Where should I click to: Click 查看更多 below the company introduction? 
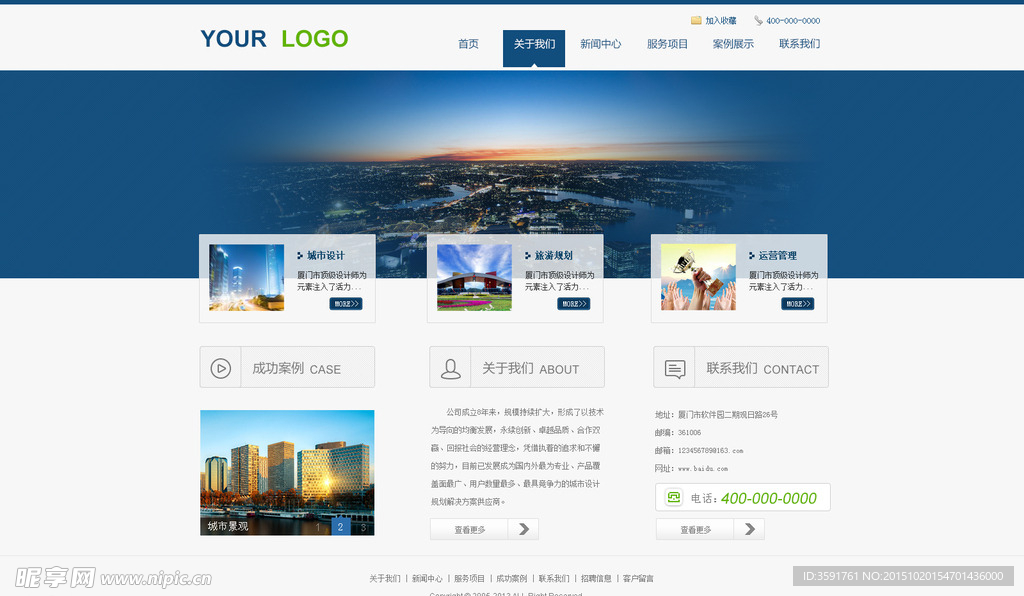coord(470,529)
